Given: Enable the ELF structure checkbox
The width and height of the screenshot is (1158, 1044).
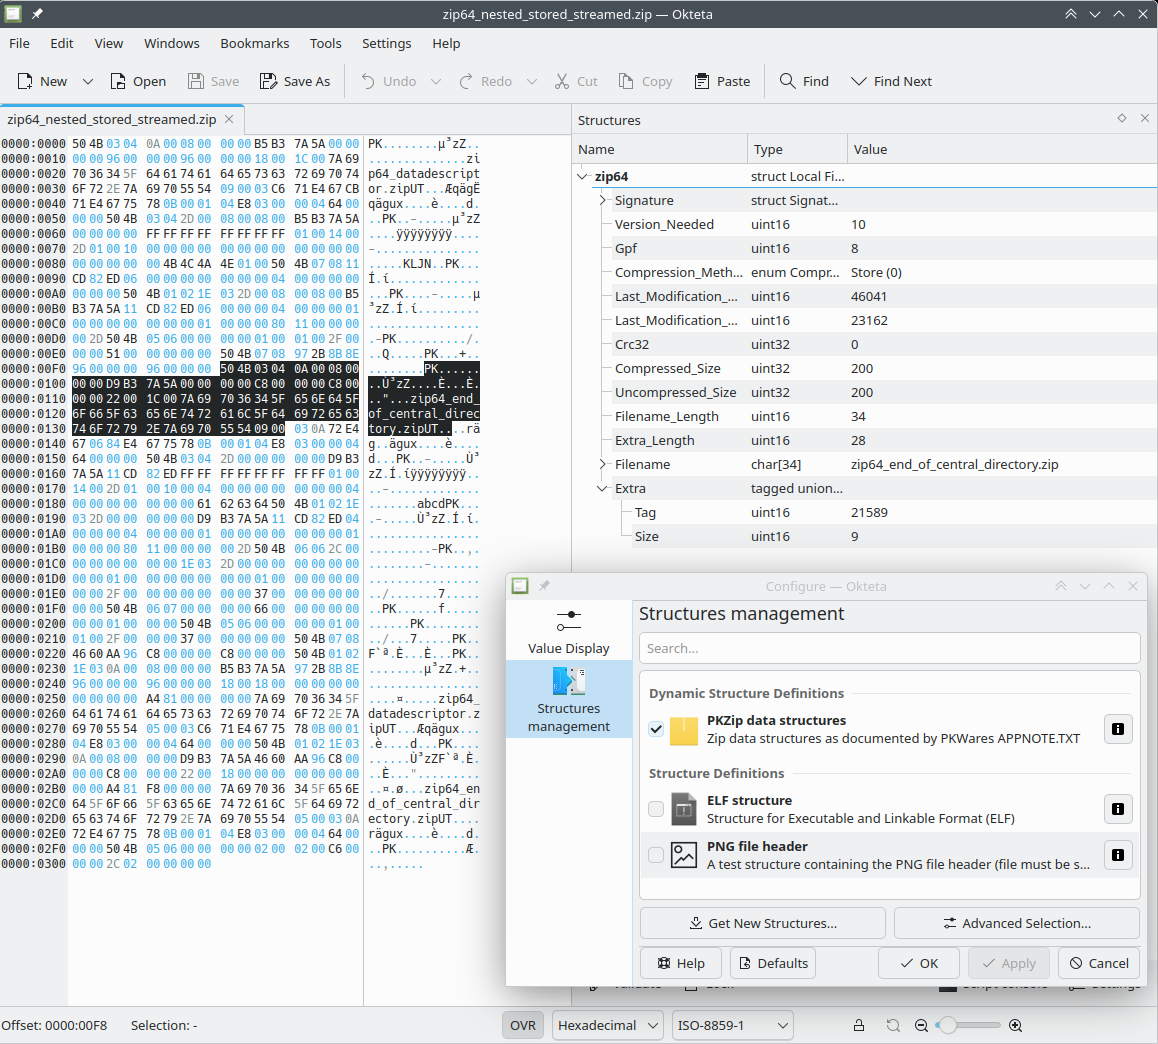Looking at the screenshot, I should pos(656,809).
